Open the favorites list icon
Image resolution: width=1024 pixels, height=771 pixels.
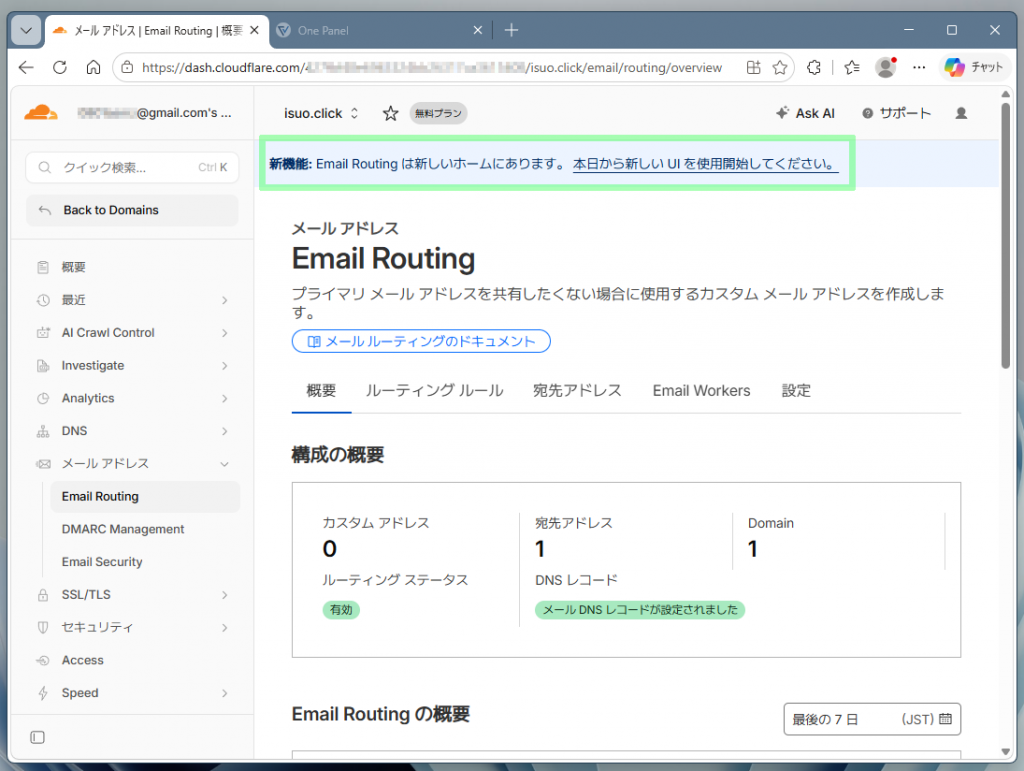852,67
